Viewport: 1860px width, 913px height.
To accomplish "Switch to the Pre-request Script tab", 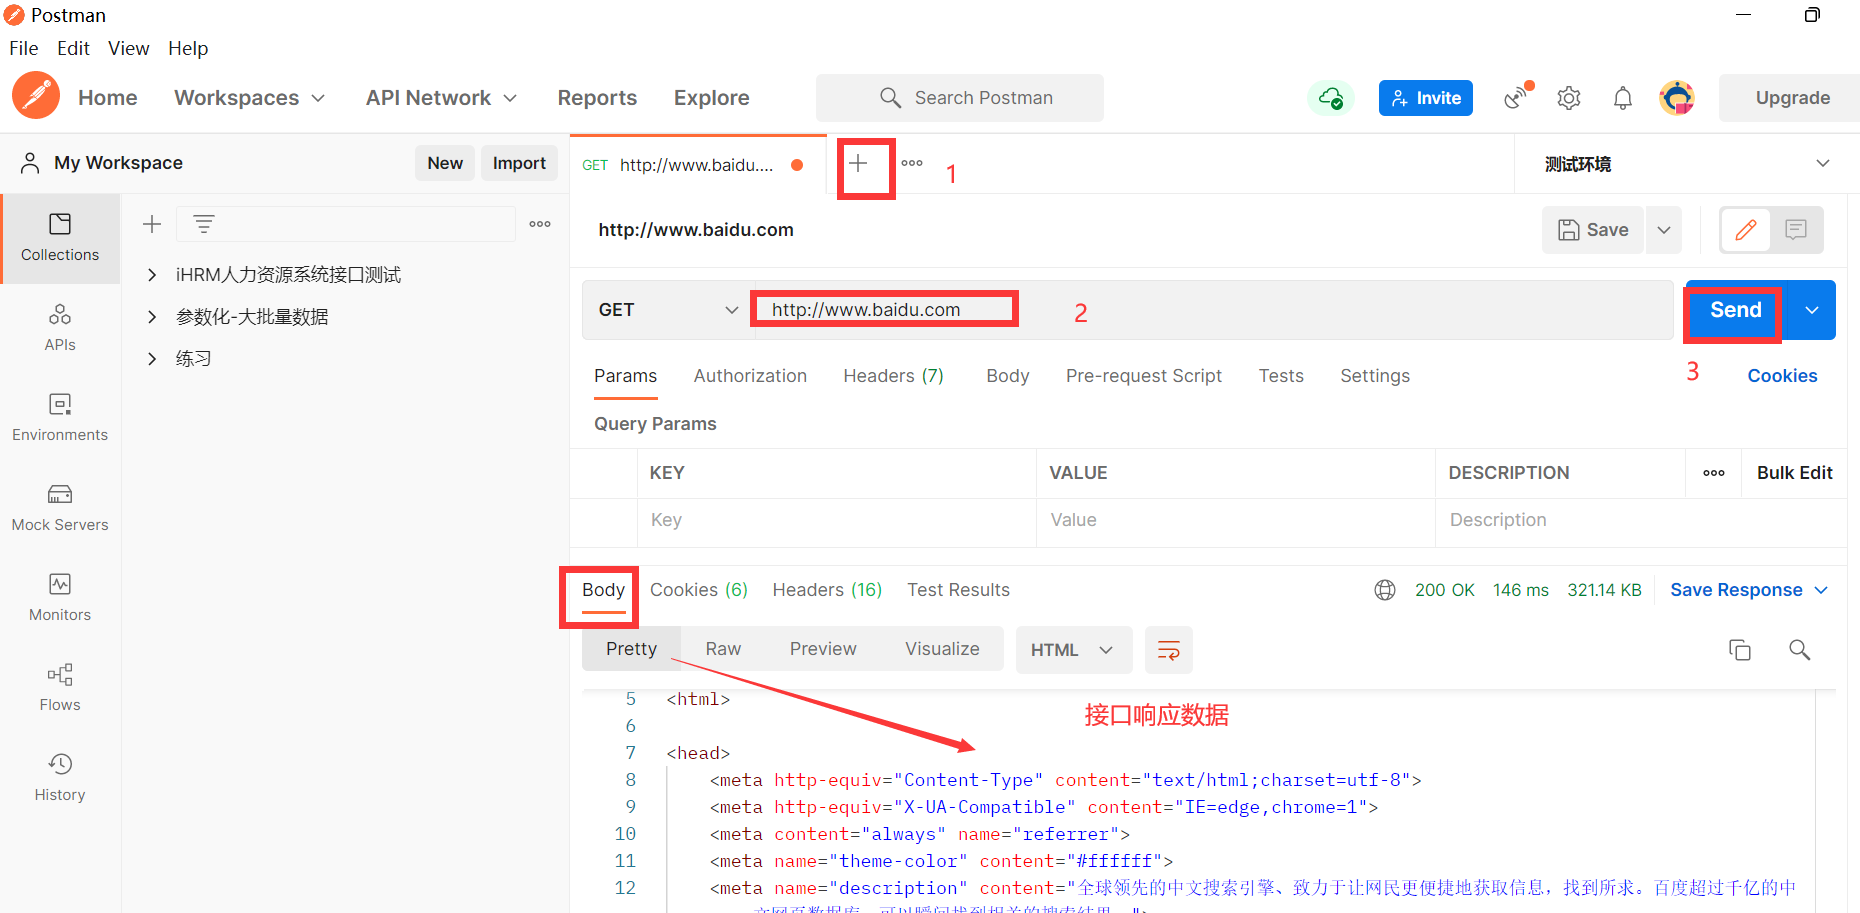I will 1144,376.
